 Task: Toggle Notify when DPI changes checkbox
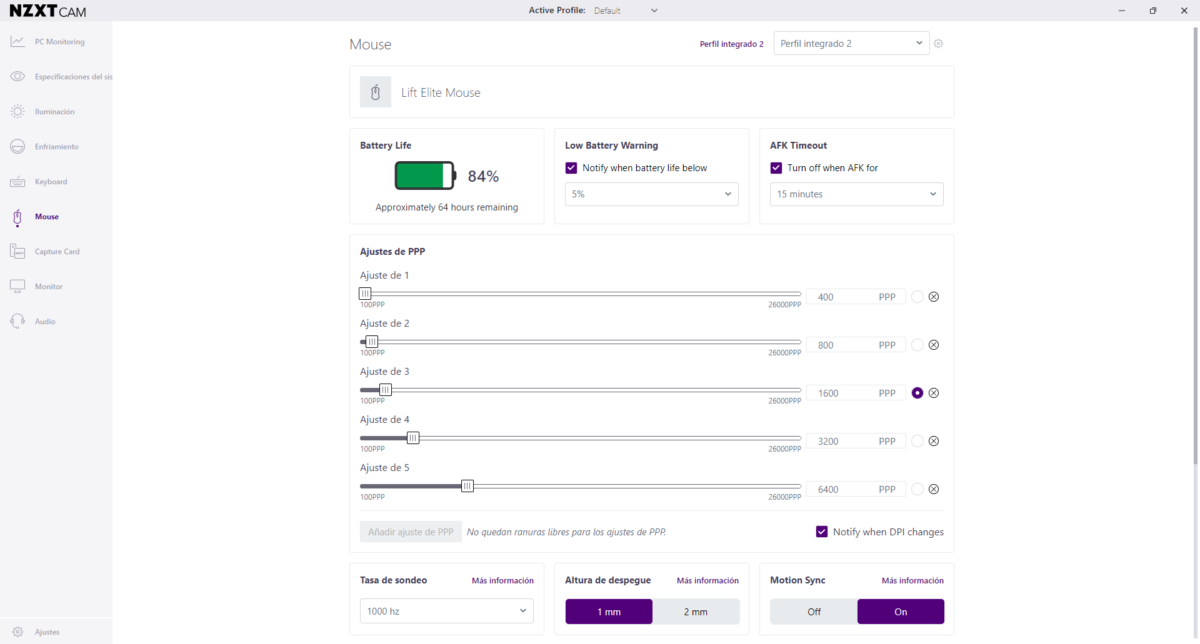click(822, 532)
